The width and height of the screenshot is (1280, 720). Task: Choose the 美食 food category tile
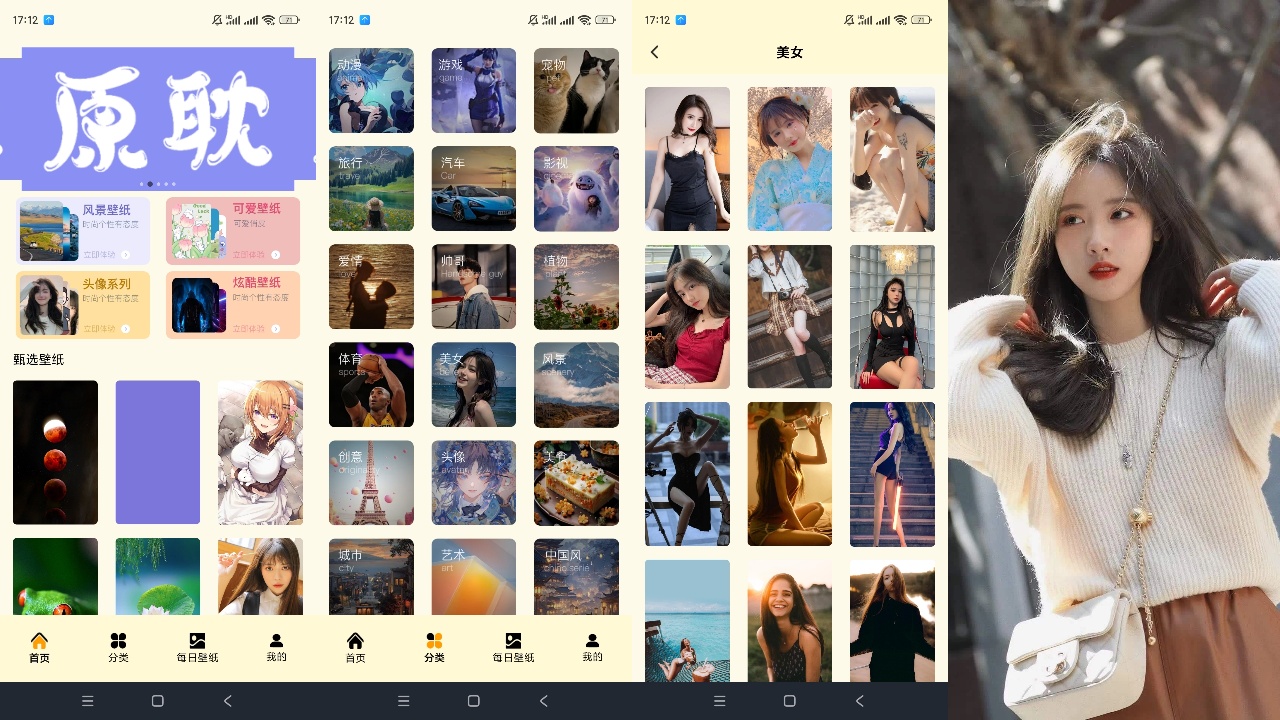576,483
